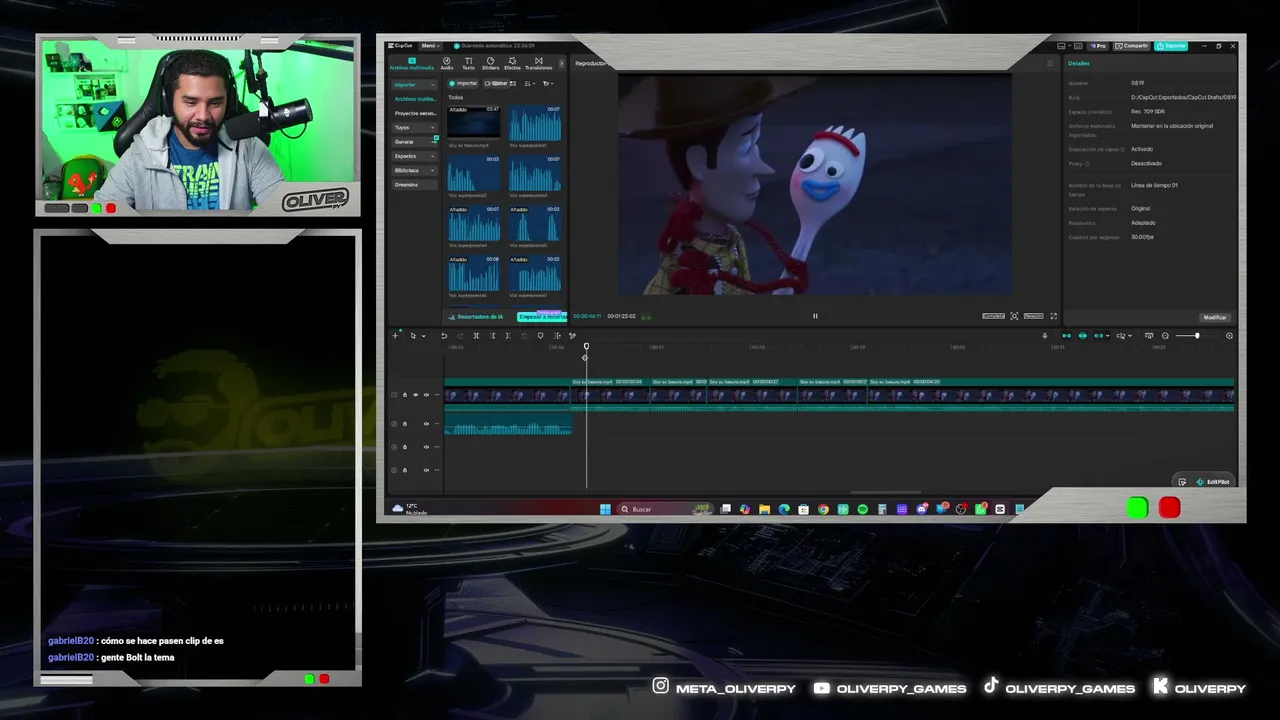This screenshot has height=720, width=1280.
Task: Select the Archivos multimedia tab
Action: pyautogui.click(x=412, y=63)
